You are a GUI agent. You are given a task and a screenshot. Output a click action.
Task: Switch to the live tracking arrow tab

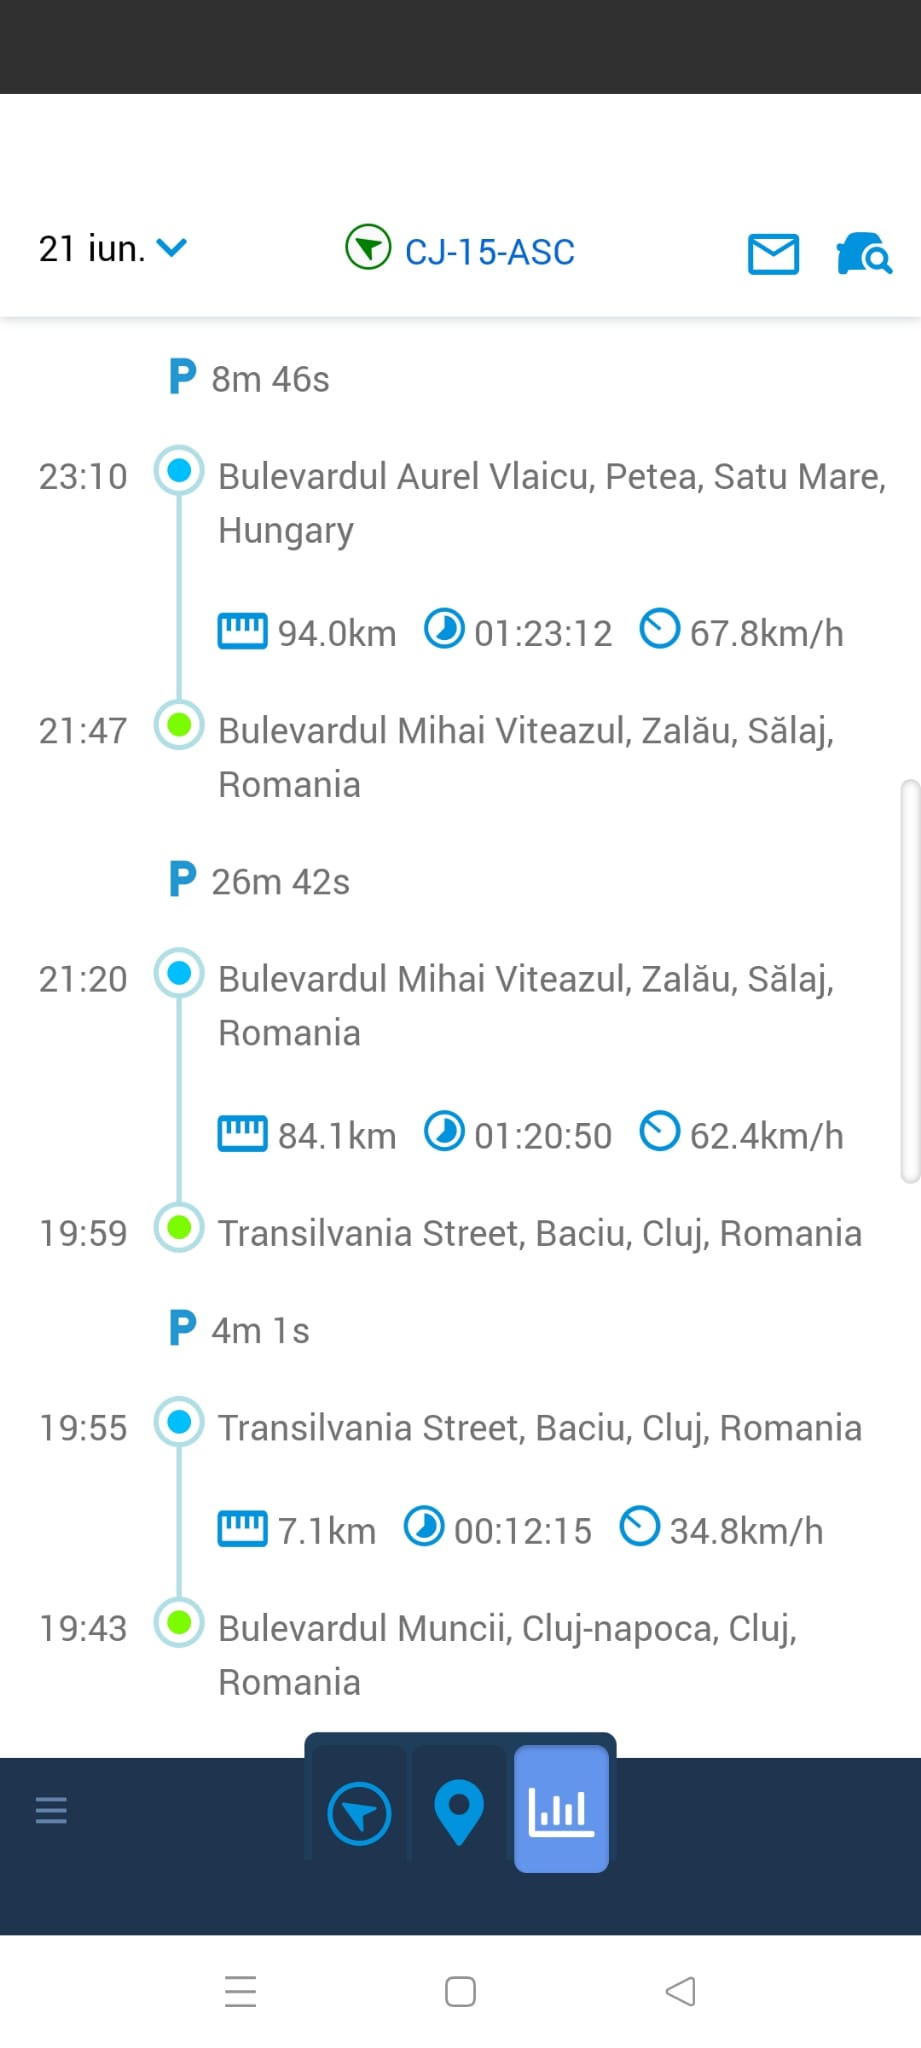pos(359,1812)
